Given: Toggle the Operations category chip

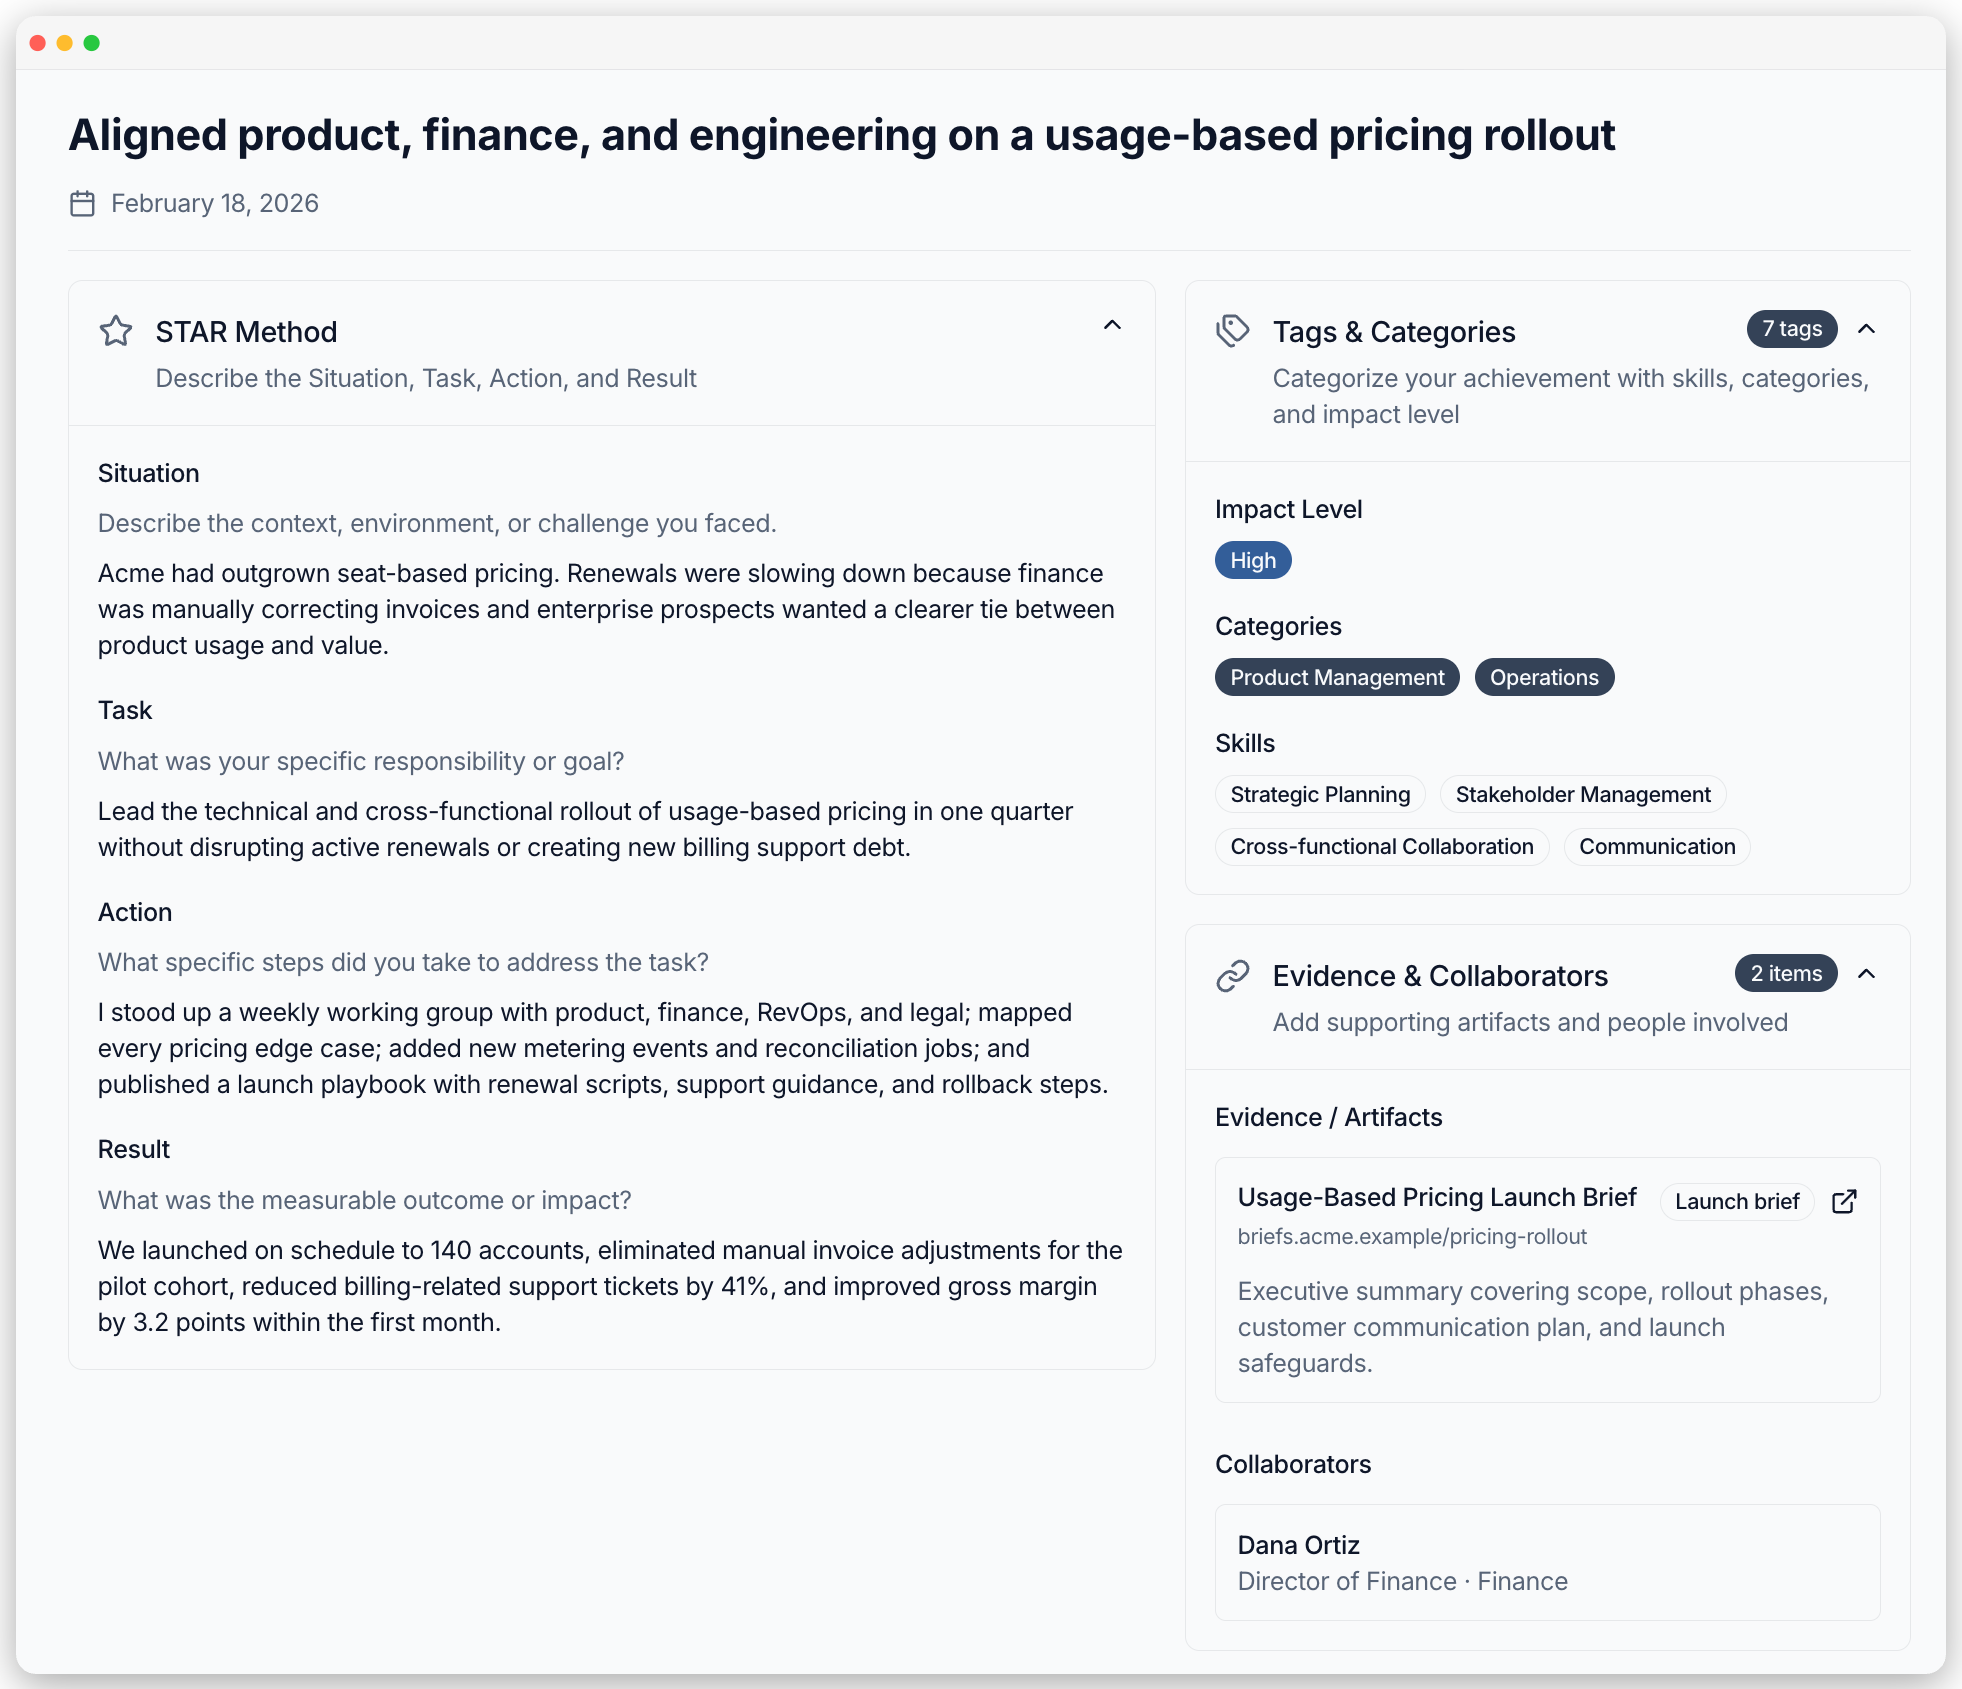Looking at the screenshot, I should coord(1543,677).
